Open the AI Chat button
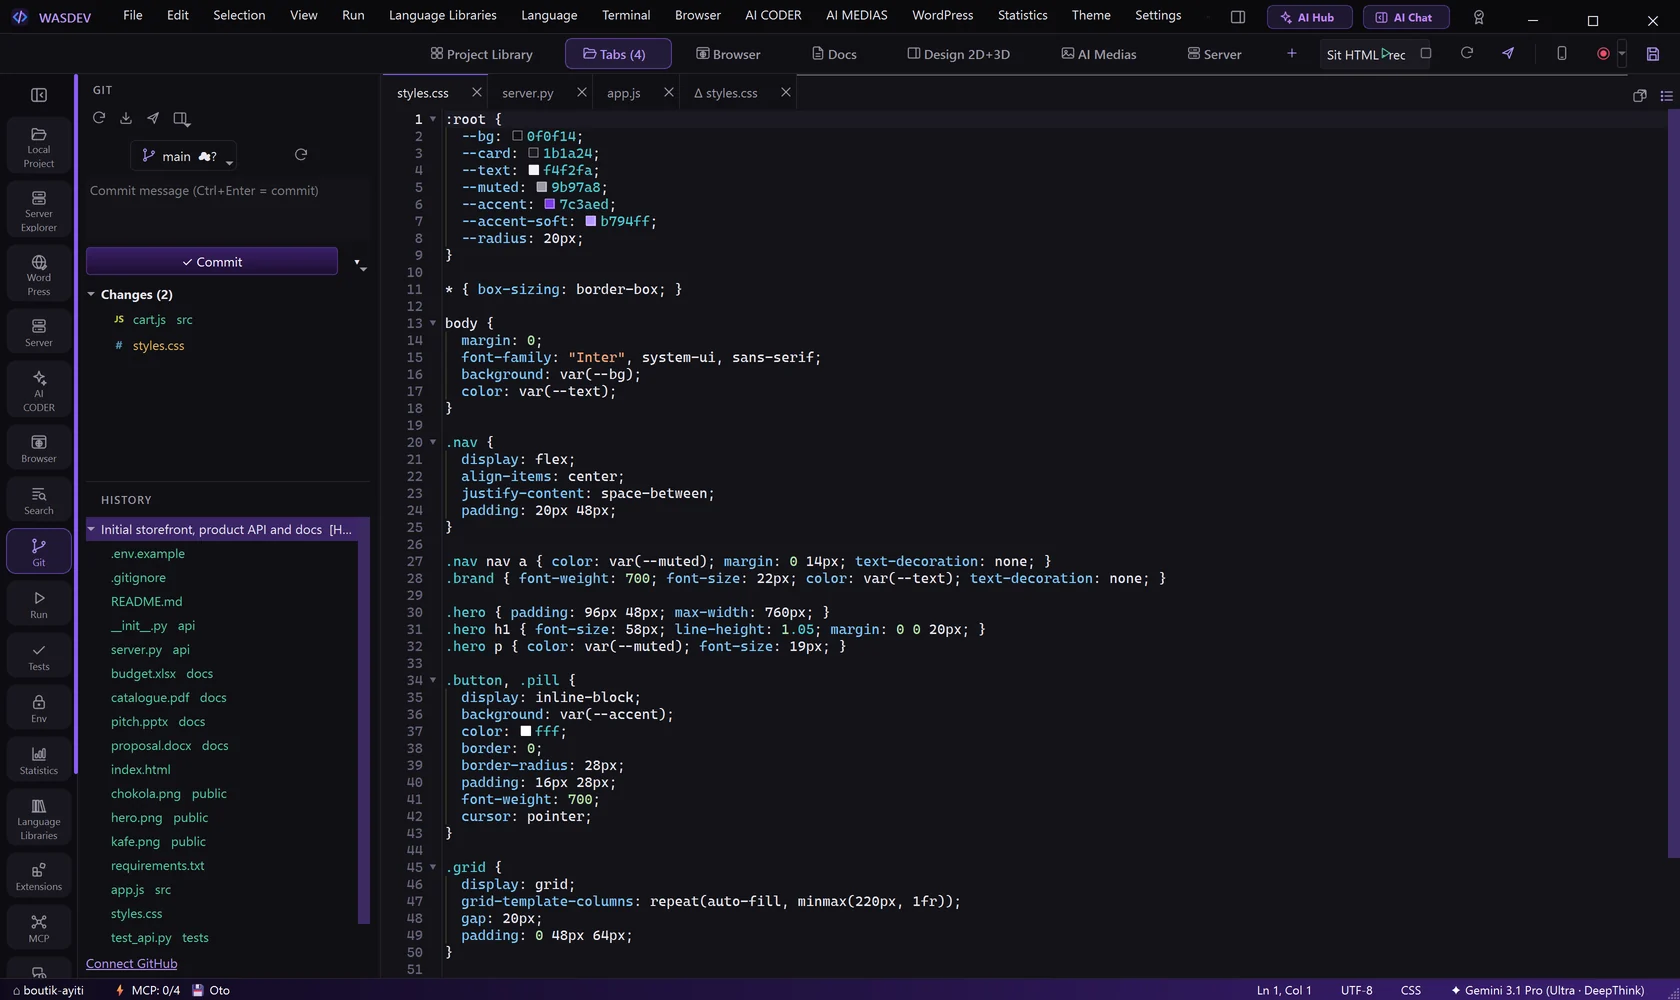This screenshot has width=1680, height=1000. tap(1406, 17)
